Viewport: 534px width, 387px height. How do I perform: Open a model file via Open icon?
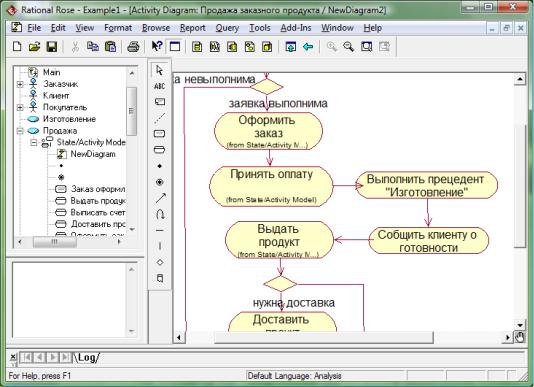34,46
